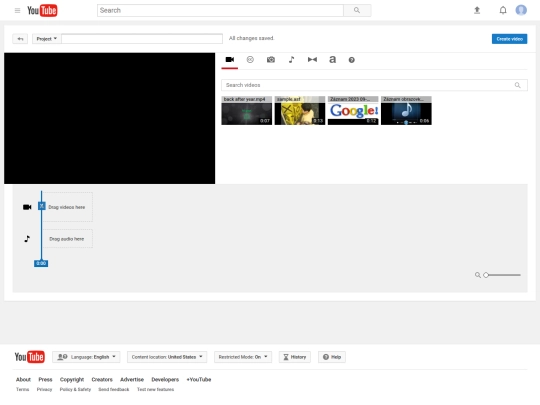Viewport: 540px width, 405px height.
Task: Click the timeline zoom magnifier icon
Action: (x=478, y=275)
